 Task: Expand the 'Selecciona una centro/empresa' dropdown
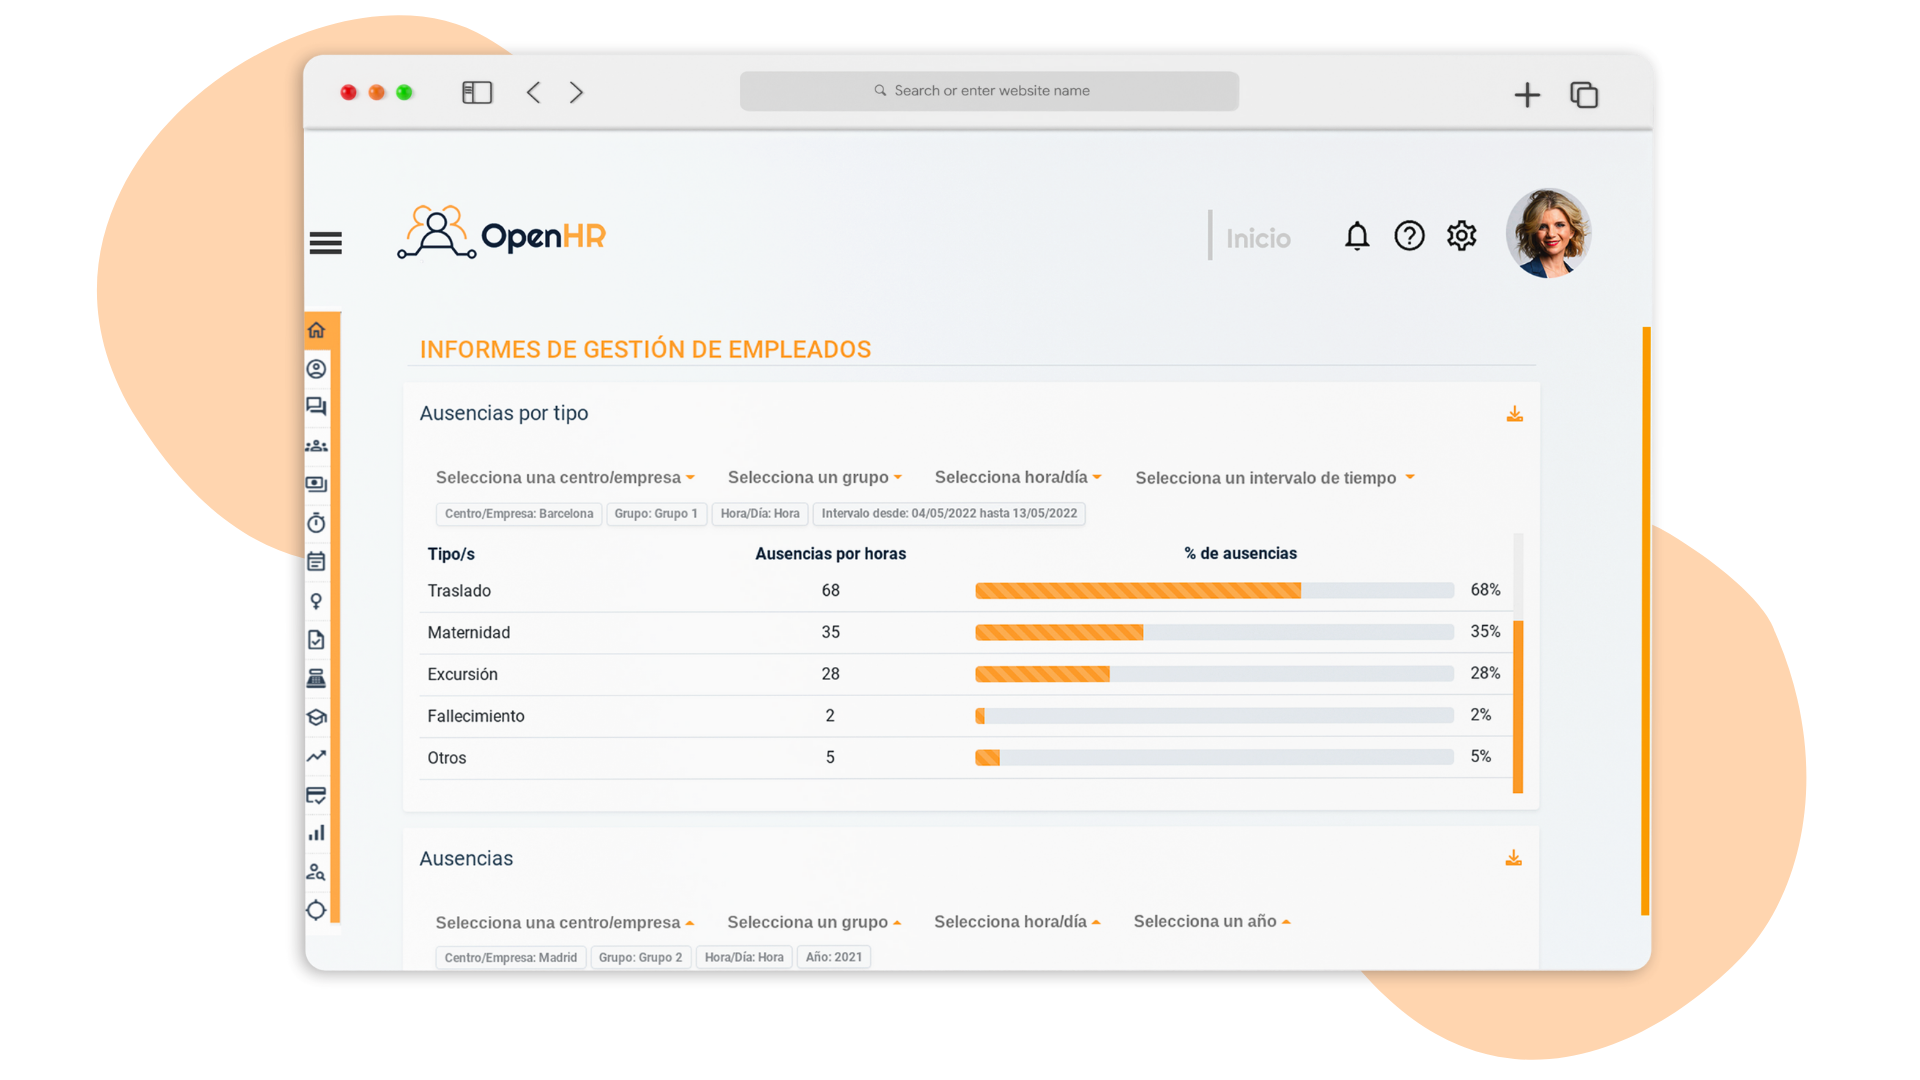[565, 477]
